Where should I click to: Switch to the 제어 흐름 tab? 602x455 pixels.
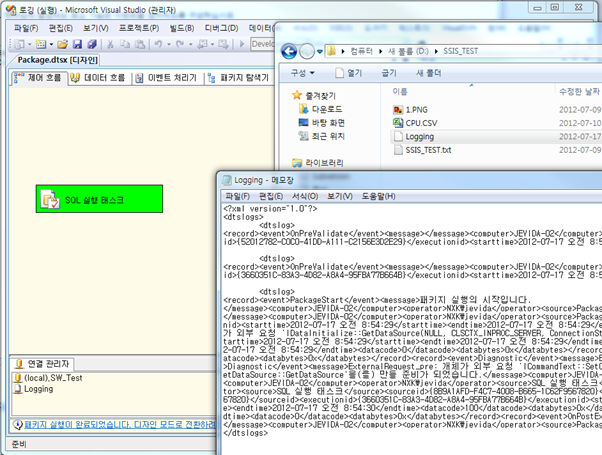coord(38,78)
